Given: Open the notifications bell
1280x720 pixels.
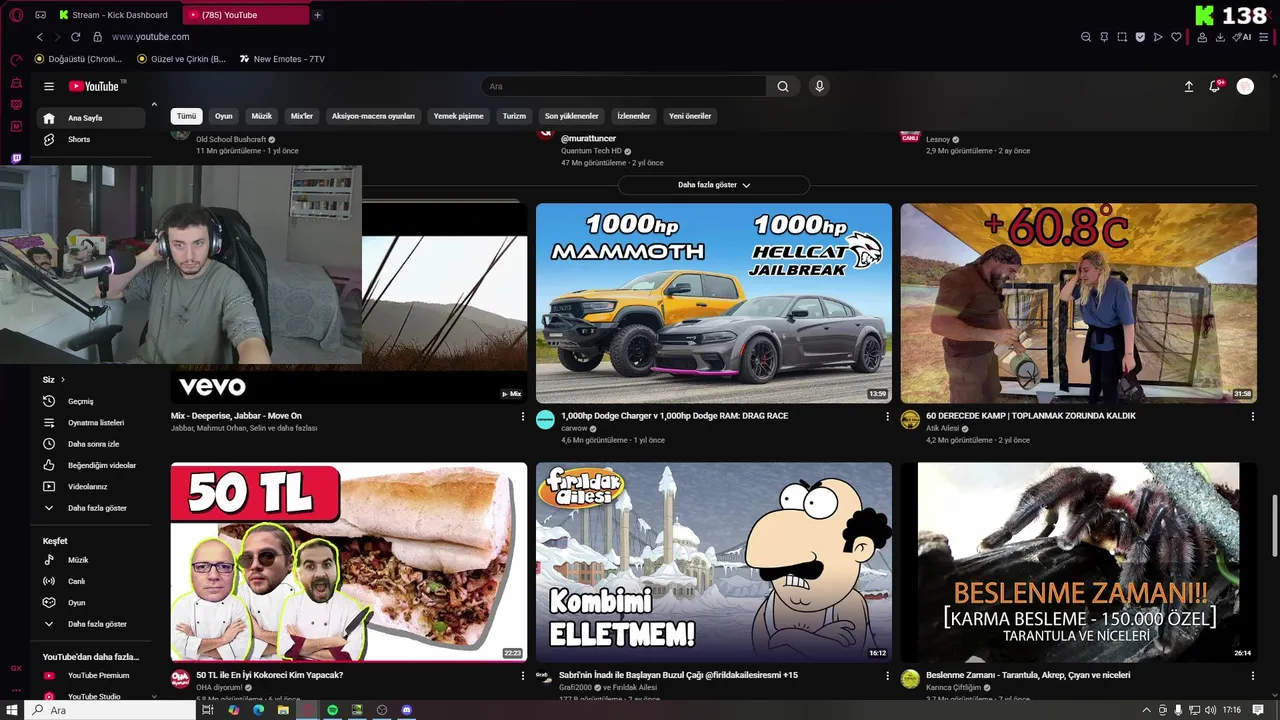Looking at the screenshot, I should pyautogui.click(x=1215, y=86).
